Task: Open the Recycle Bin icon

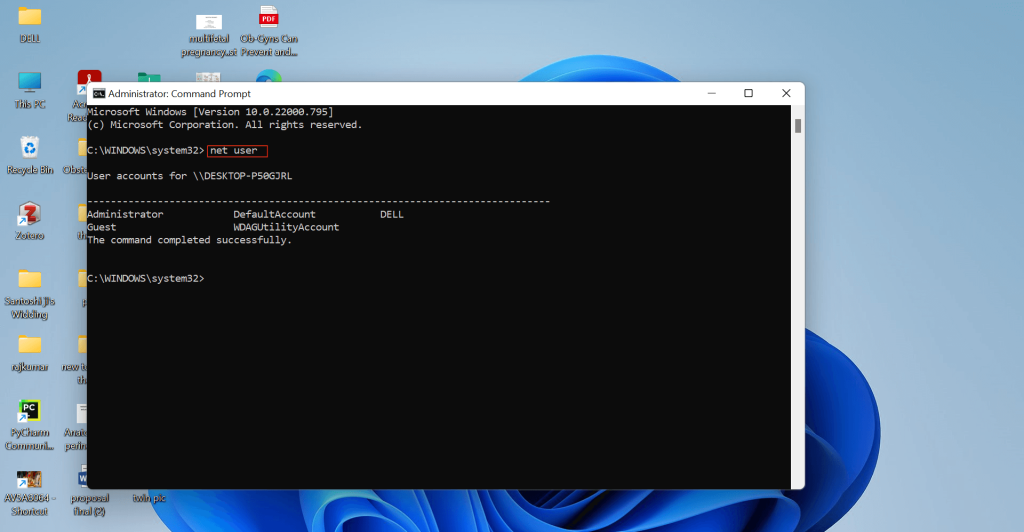Action: [29, 155]
